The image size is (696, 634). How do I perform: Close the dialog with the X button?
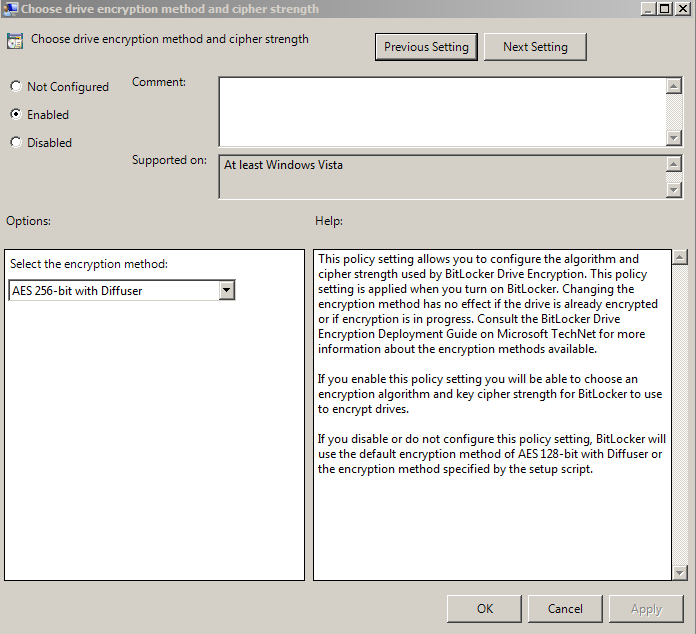(x=682, y=9)
